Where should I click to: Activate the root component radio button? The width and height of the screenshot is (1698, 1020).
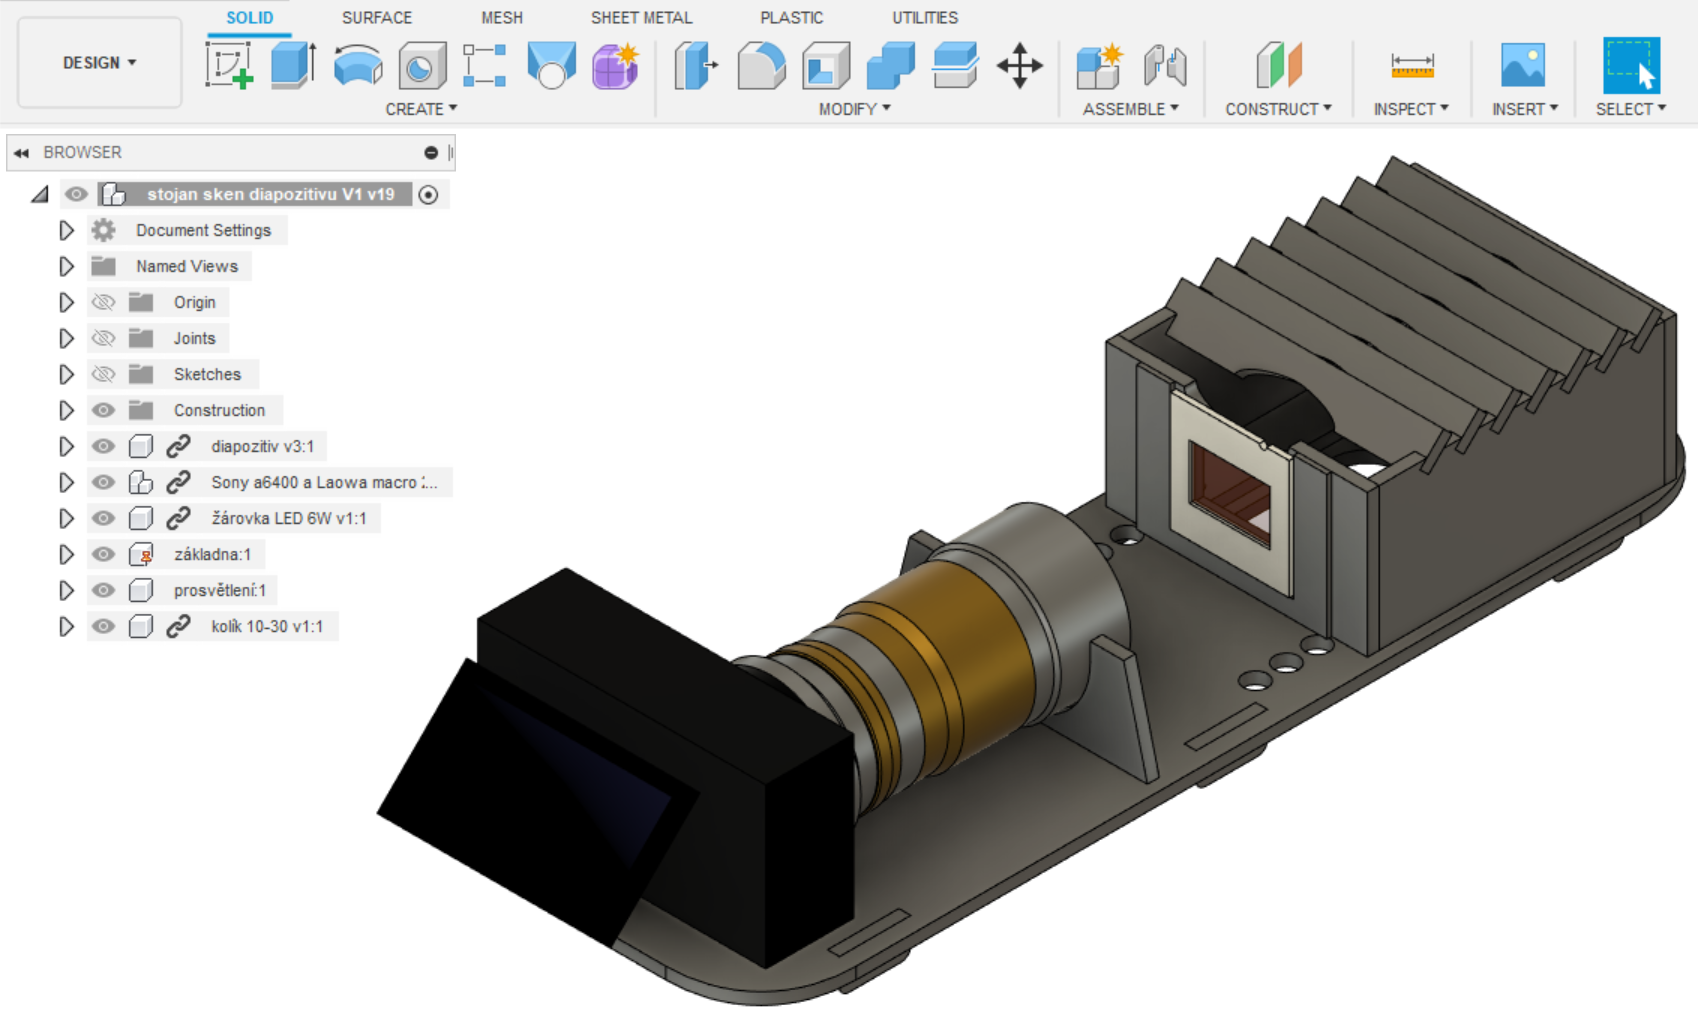(x=428, y=194)
